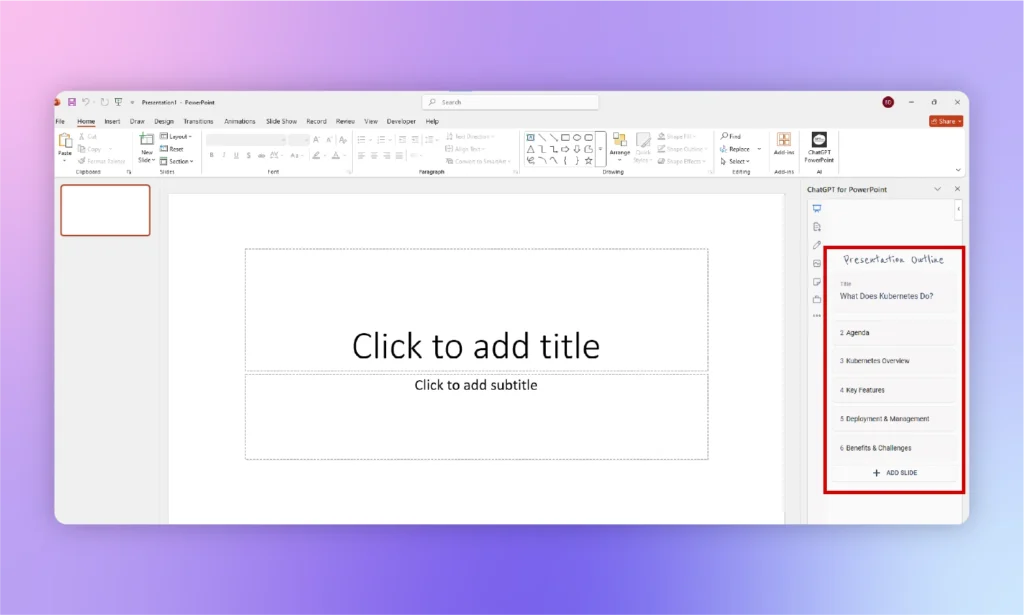Viewport: 1024px width, 615px height.
Task: Switch to the Design tab
Action: click(164, 121)
